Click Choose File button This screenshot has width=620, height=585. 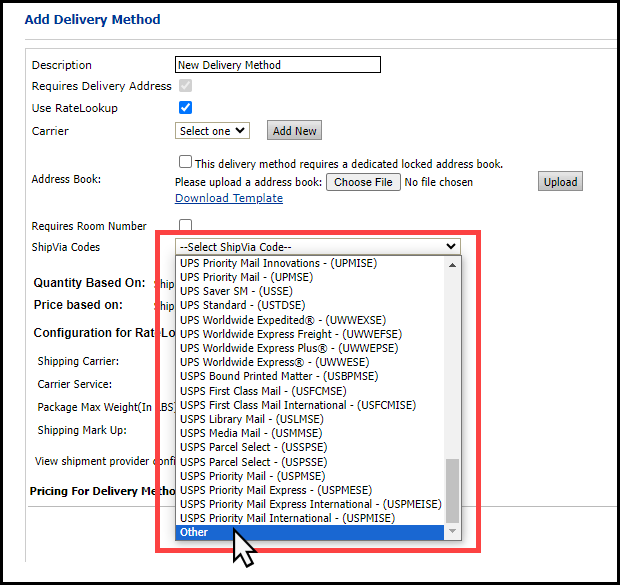coord(363,182)
